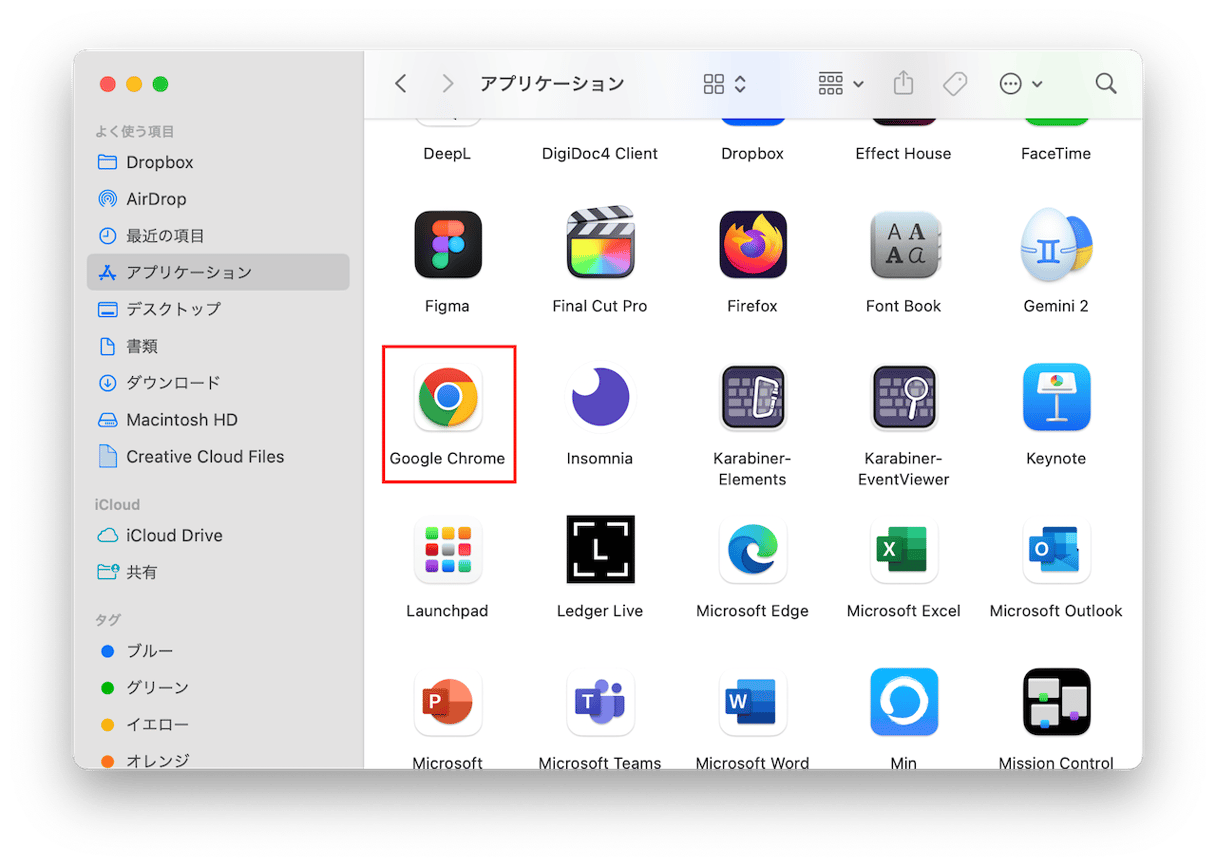Select アプリケーション in the sidebar
Image resolution: width=1216 pixels, height=866 pixels.
(x=218, y=272)
